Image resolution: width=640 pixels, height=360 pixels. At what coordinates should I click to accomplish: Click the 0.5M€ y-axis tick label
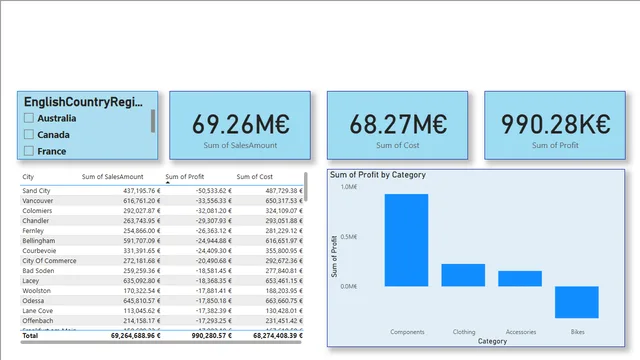(349, 237)
